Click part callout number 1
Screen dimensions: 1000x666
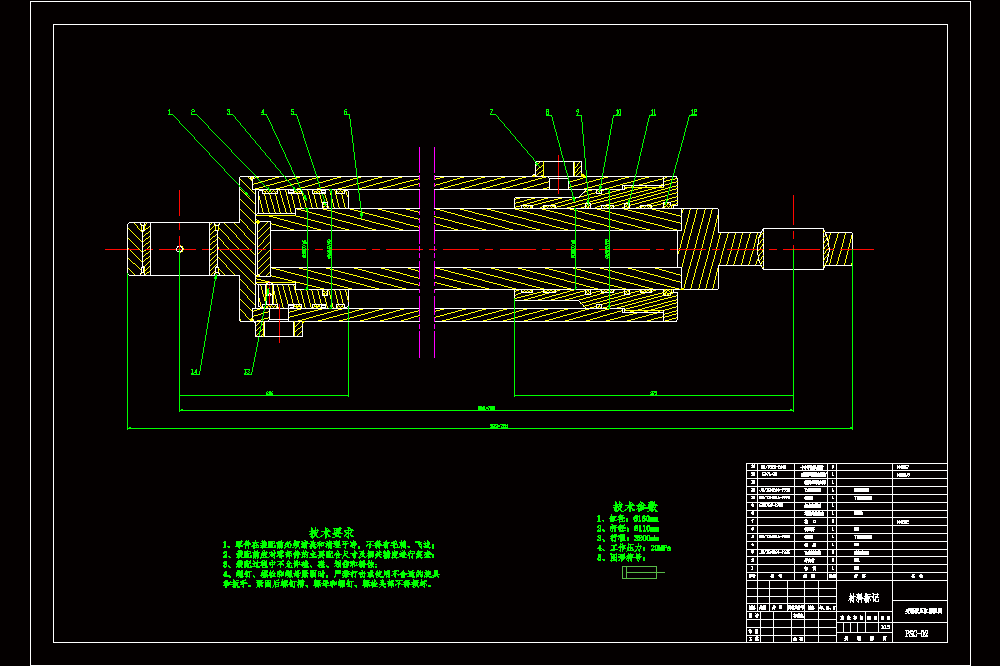pos(170,112)
